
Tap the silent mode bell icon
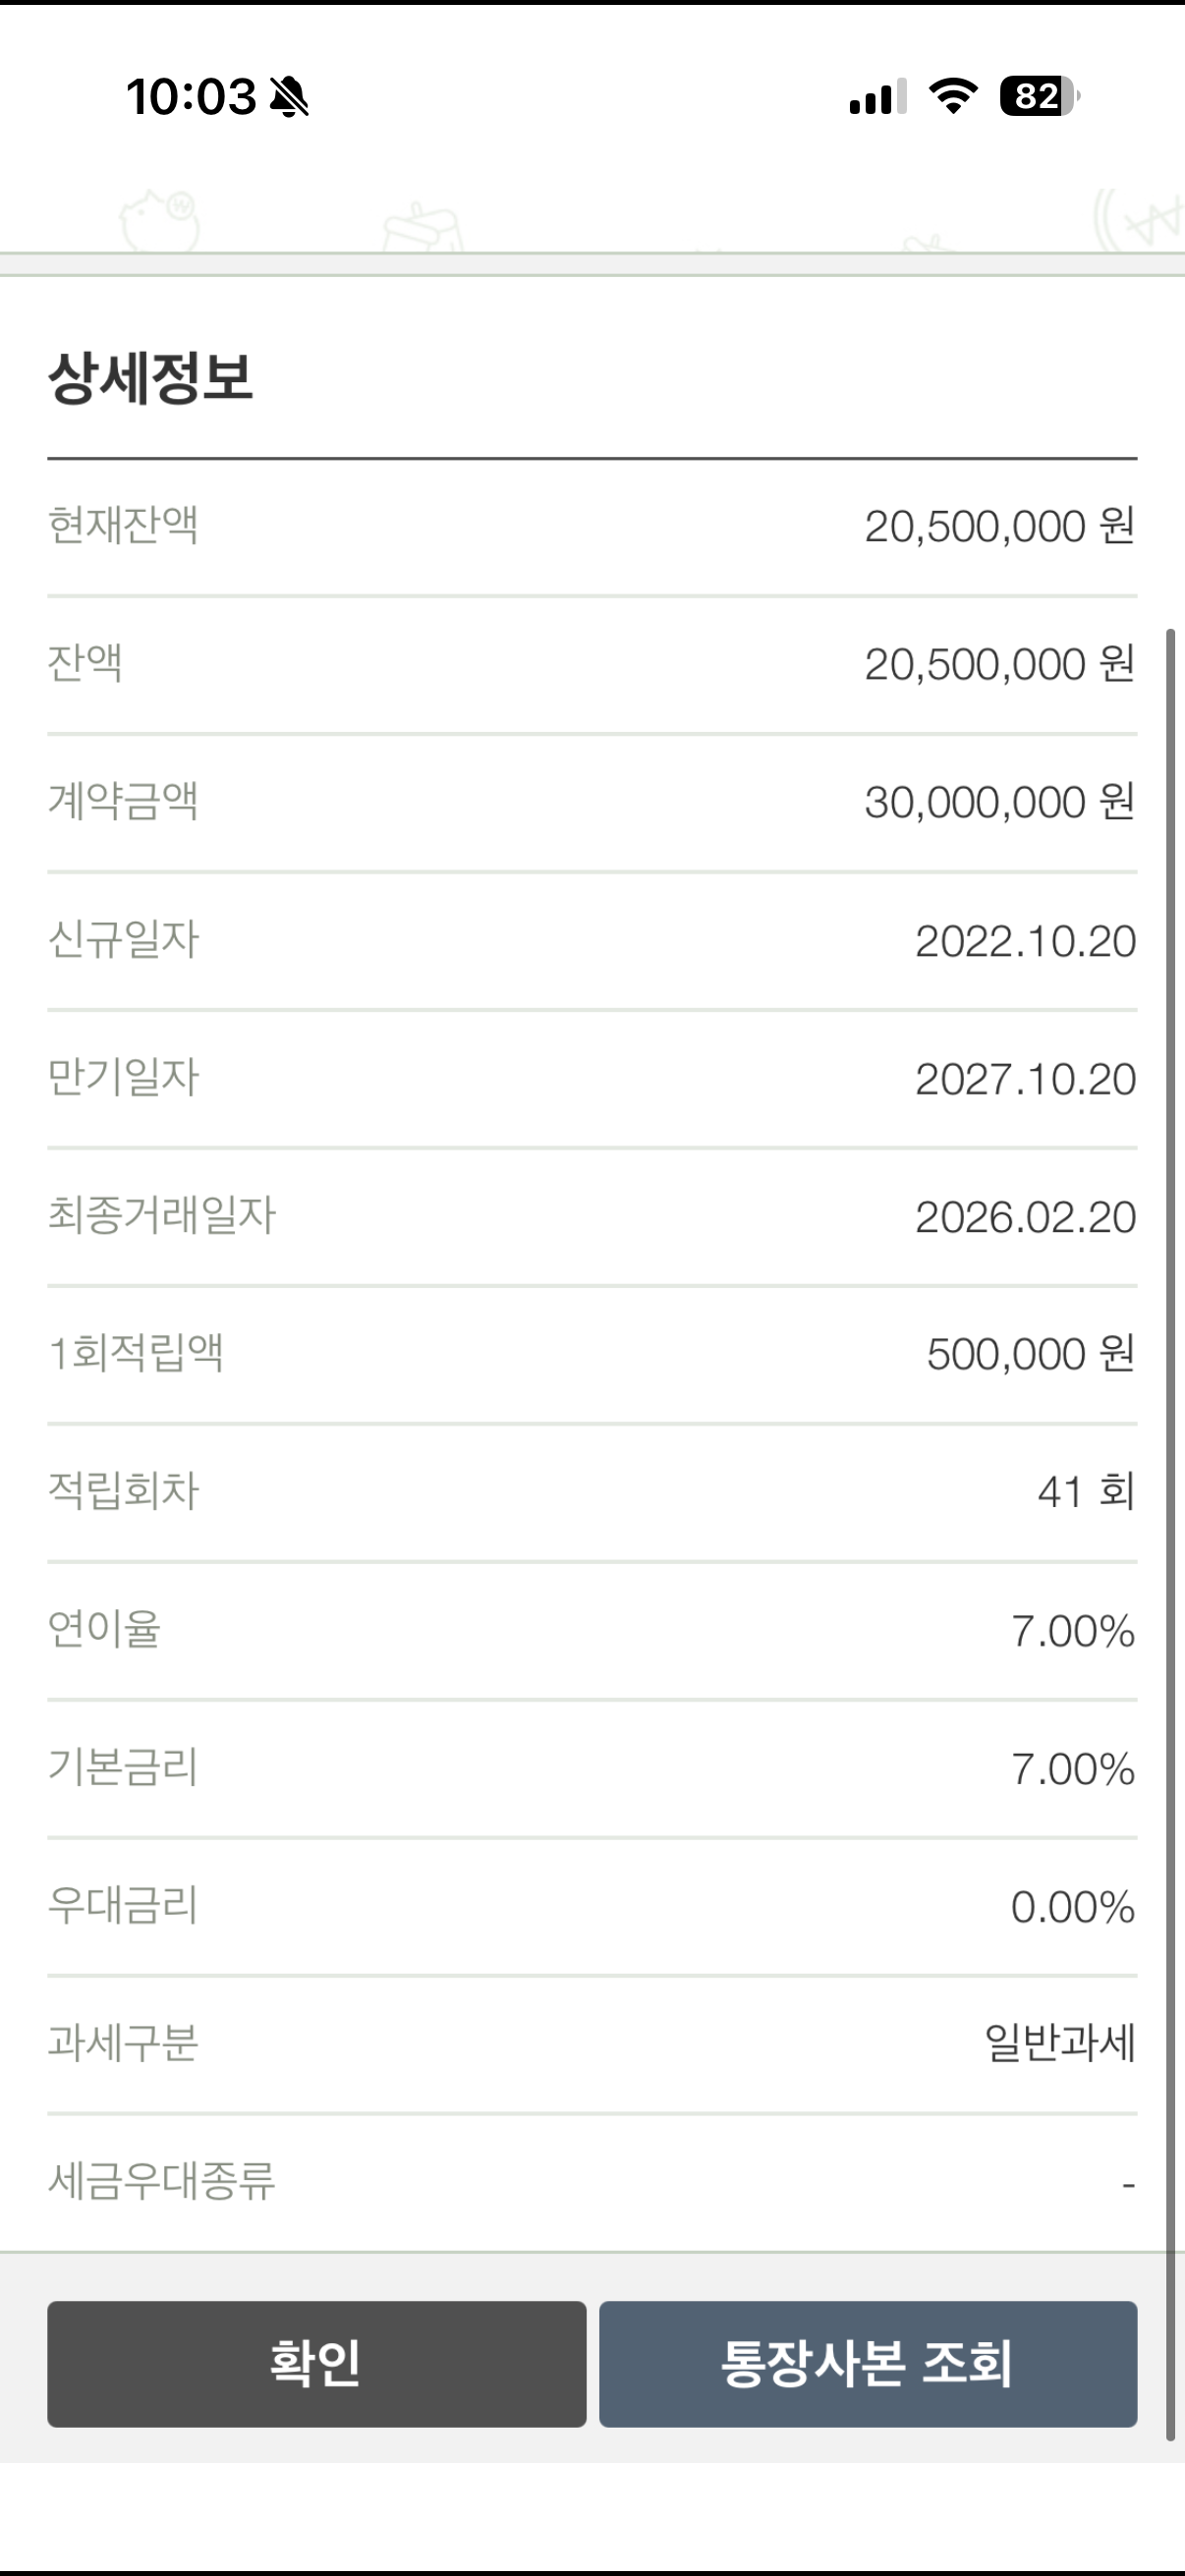coord(290,97)
